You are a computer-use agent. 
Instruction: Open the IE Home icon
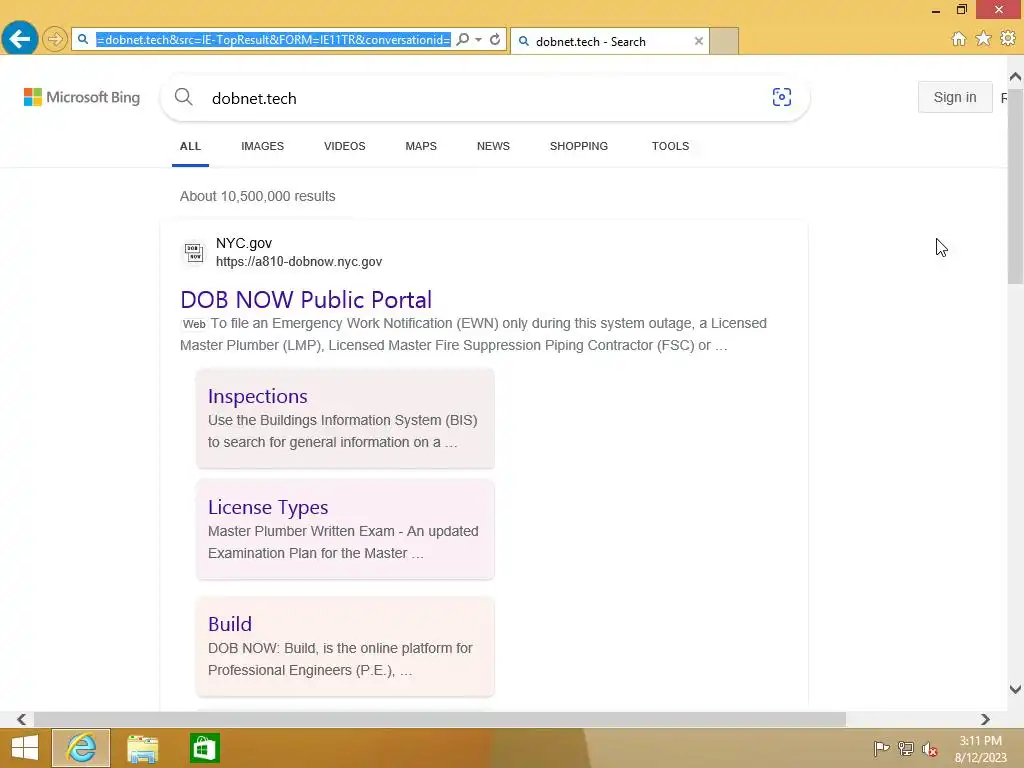[958, 39]
